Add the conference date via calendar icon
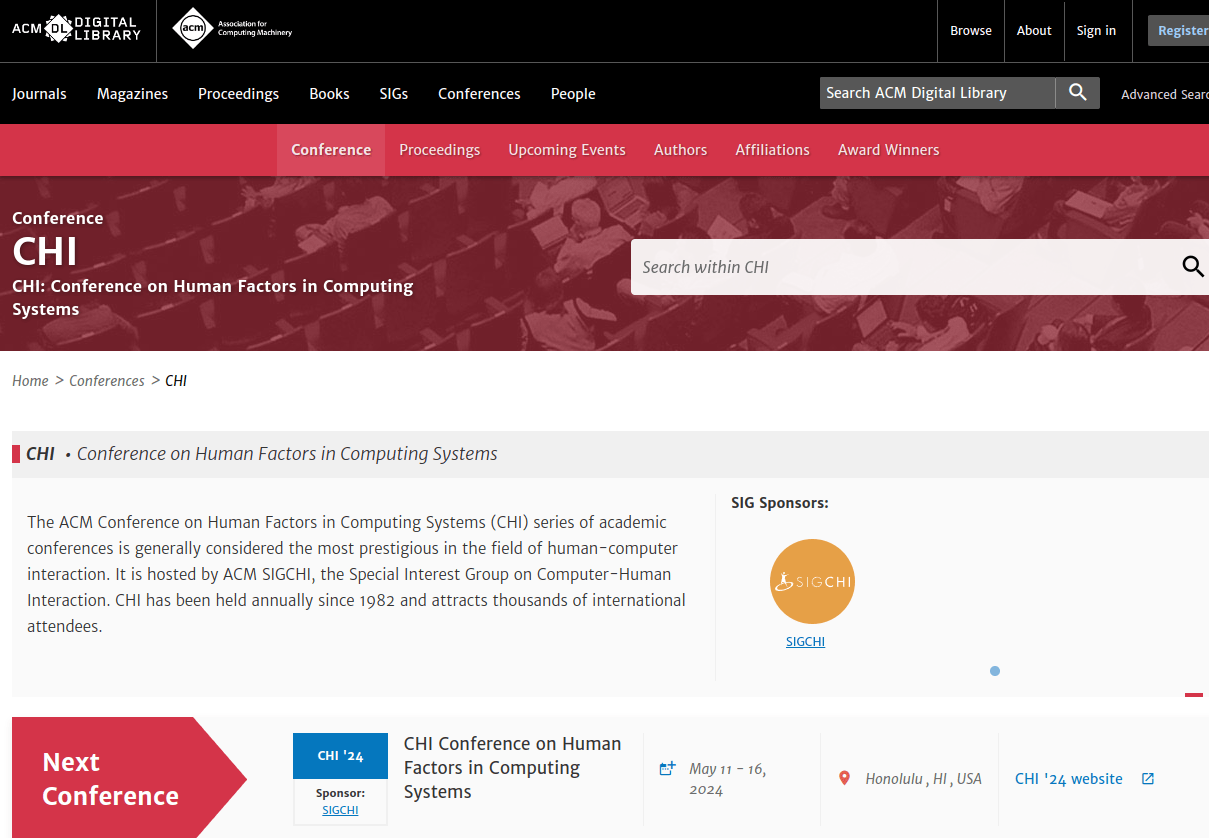This screenshot has height=838, width=1209. click(668, 768)
